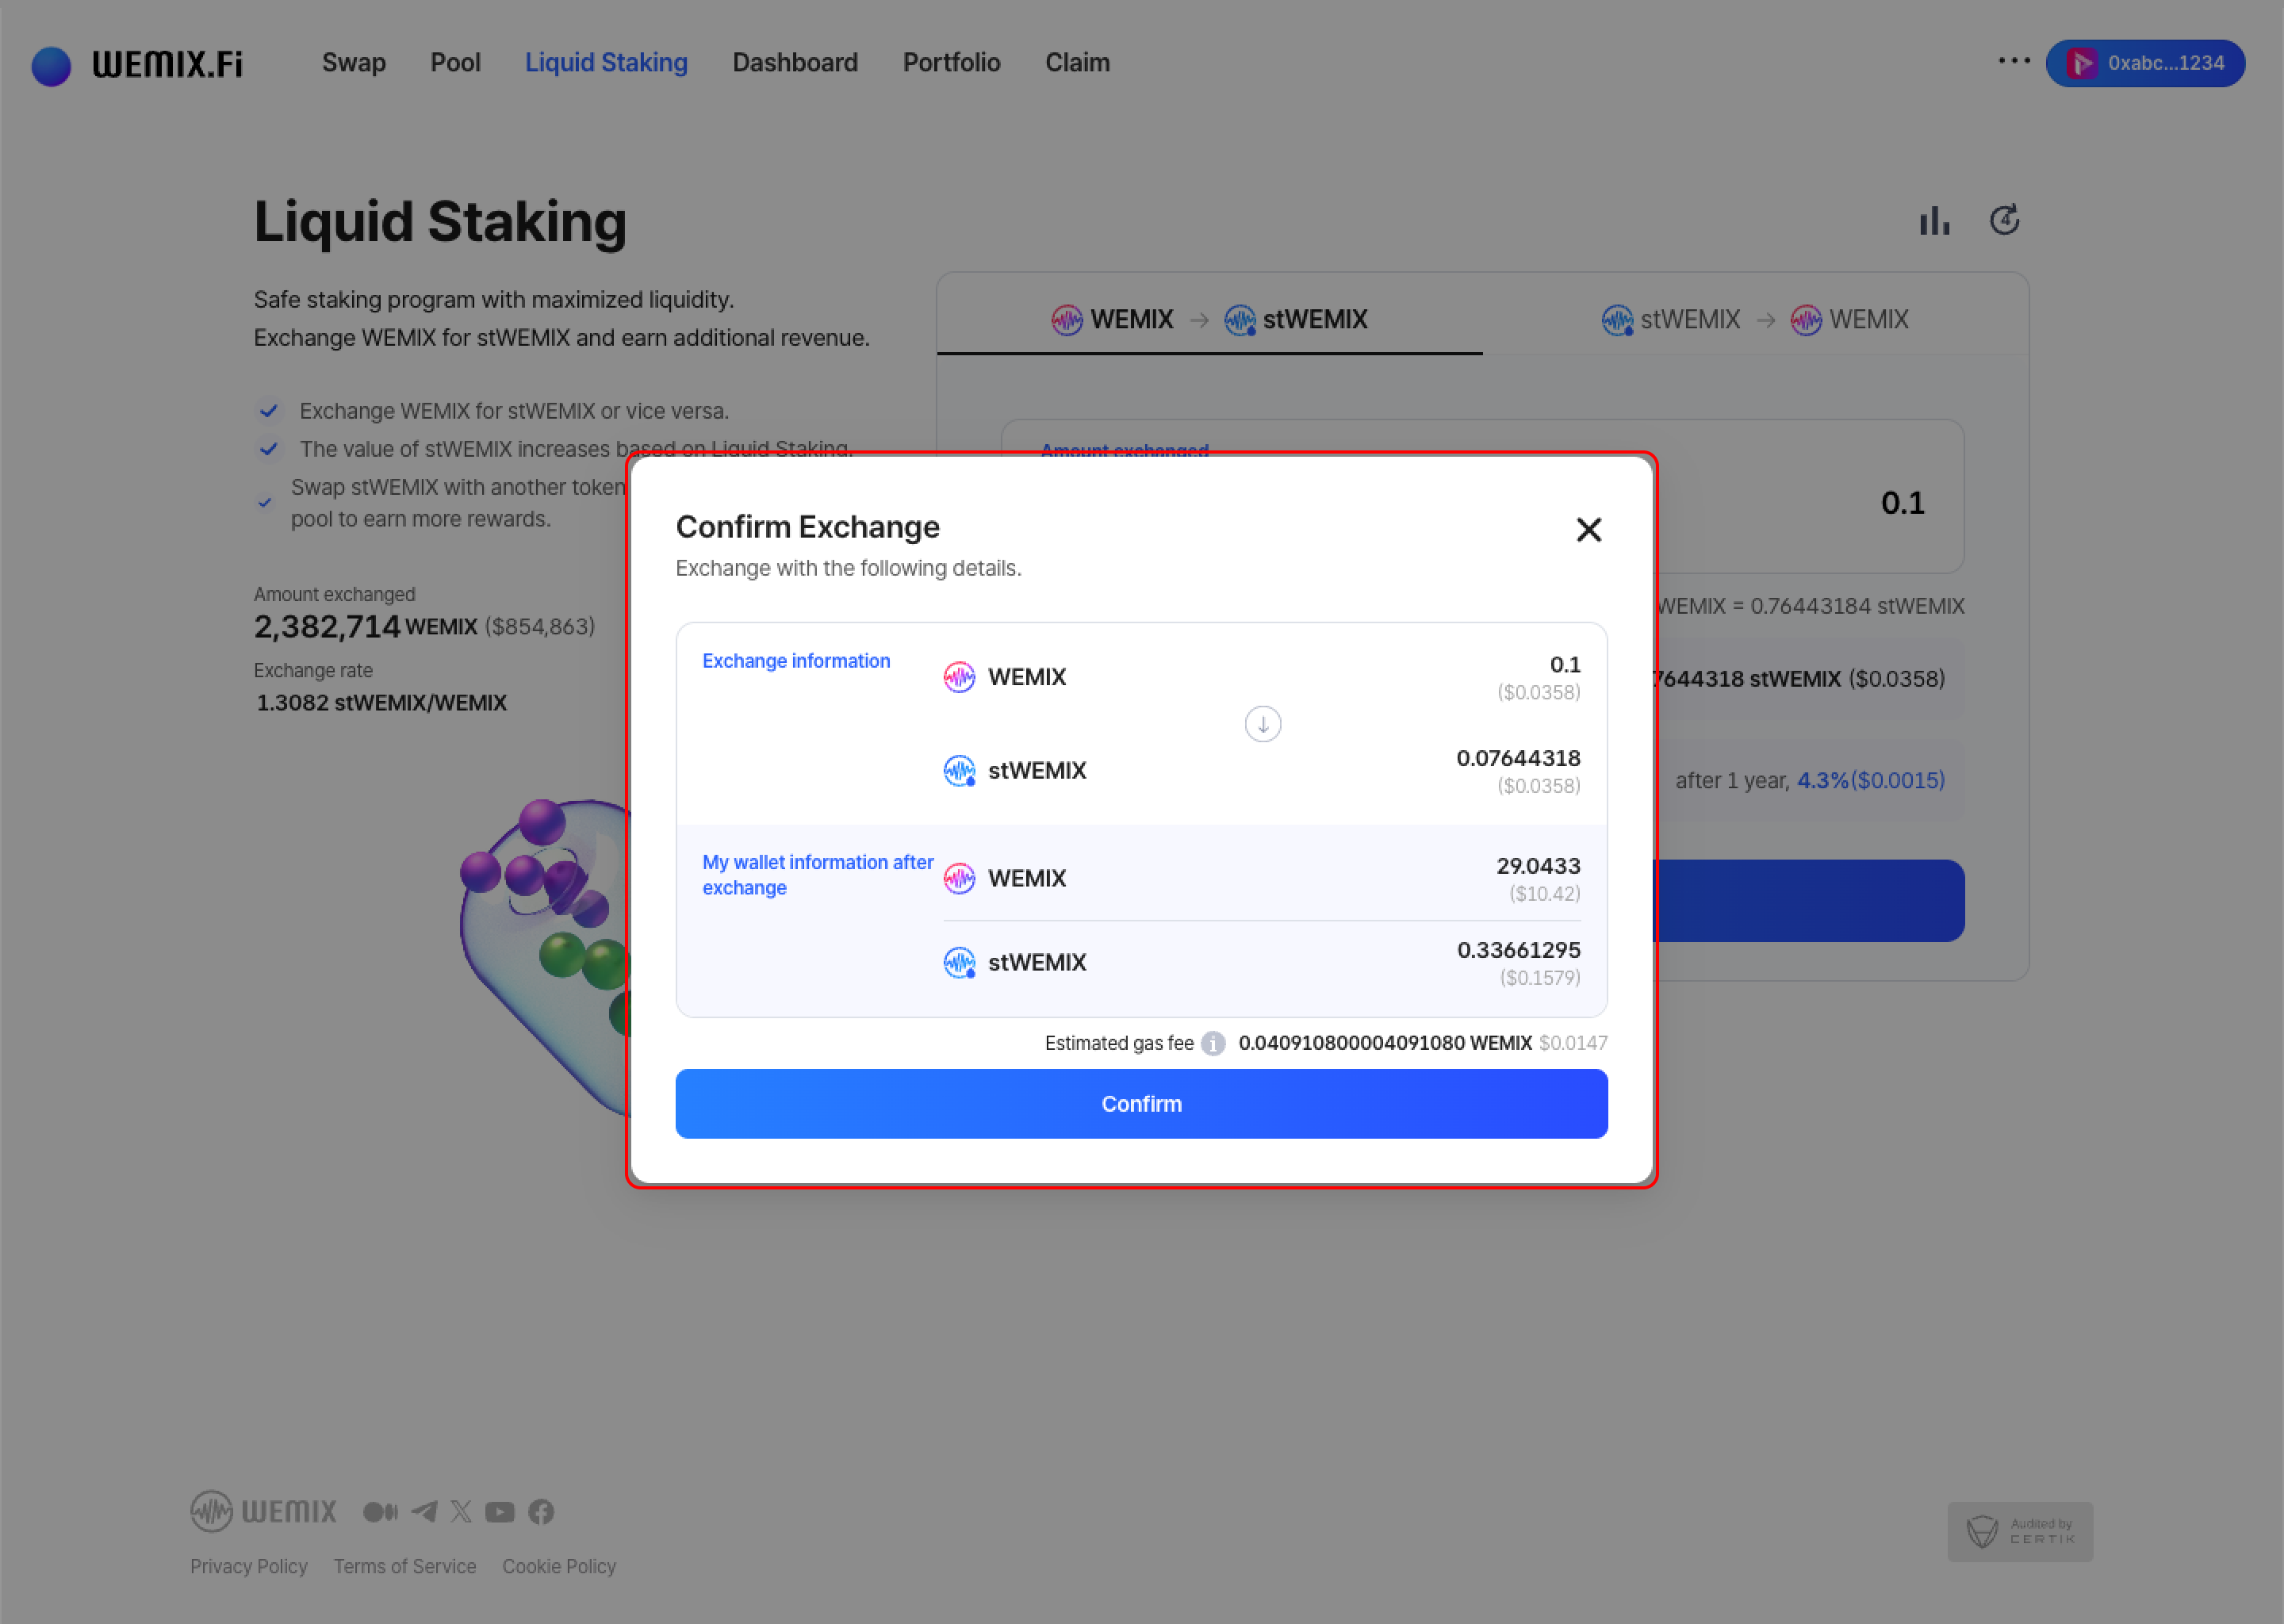This screenshot has height=1624, width=2284.
Task: Select the WEMIX to stWEMIX tab
Action: [1209, 320]
